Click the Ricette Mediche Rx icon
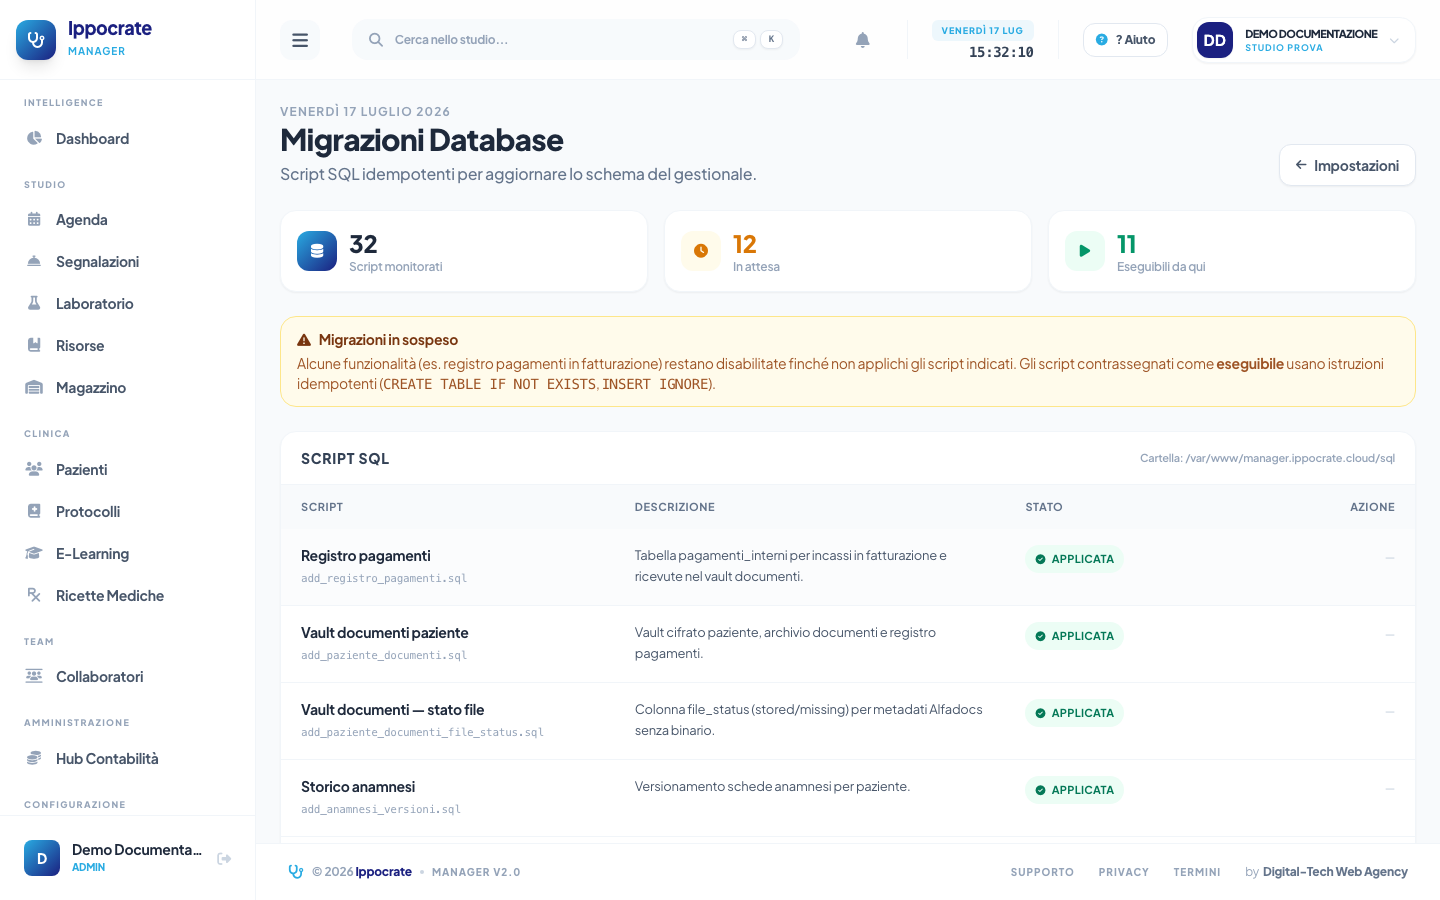Screen dimensions: 1440x900 pyautogui.click(x=34, y=595)
